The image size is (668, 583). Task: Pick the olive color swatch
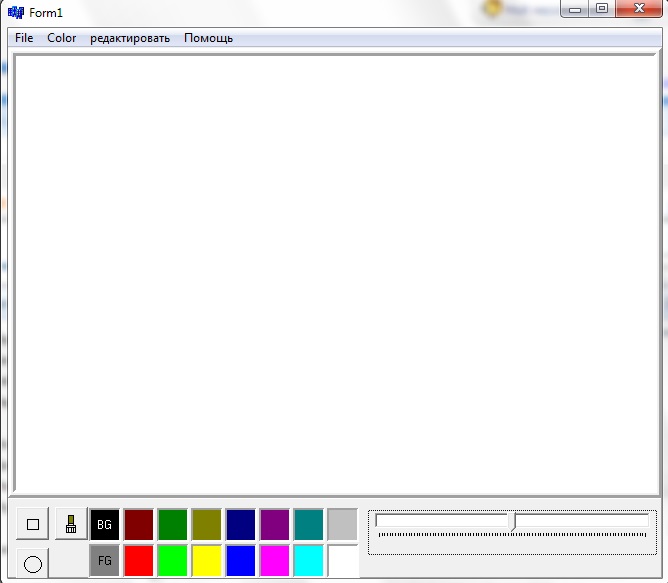(x=207, y=524)
